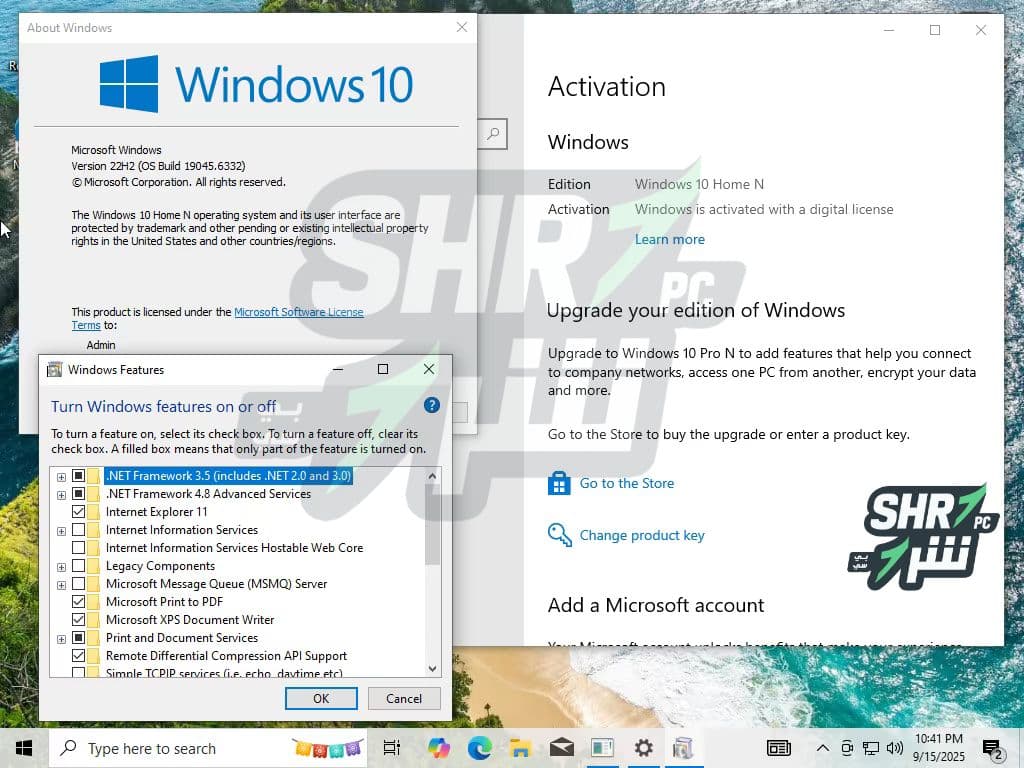Select the Print and Document Services label

[x=182, y=637]
